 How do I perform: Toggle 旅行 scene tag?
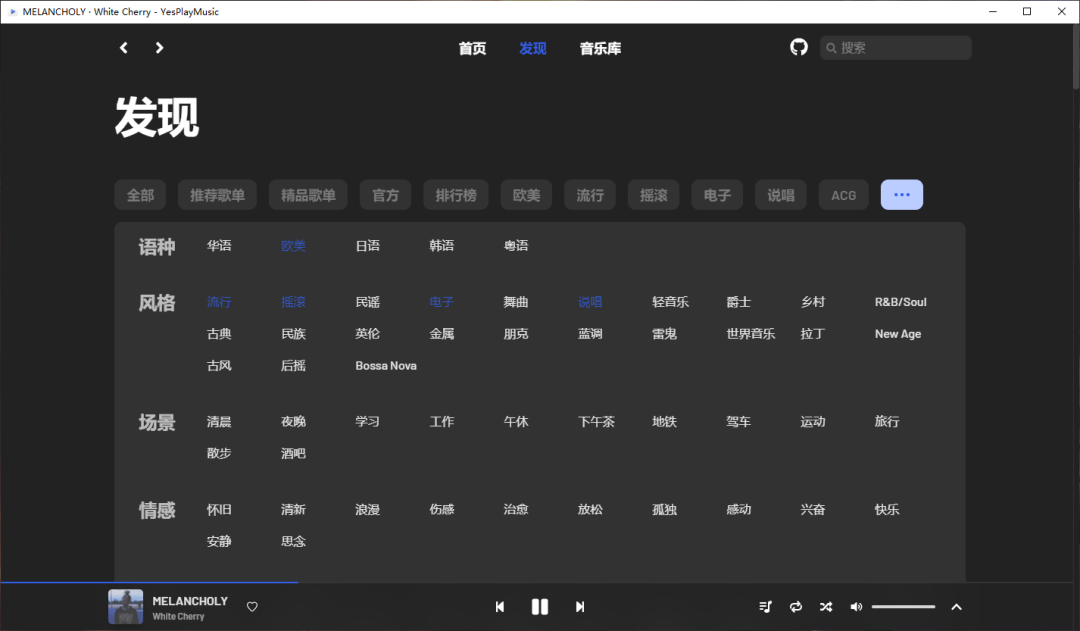click(x=886, y=421)
